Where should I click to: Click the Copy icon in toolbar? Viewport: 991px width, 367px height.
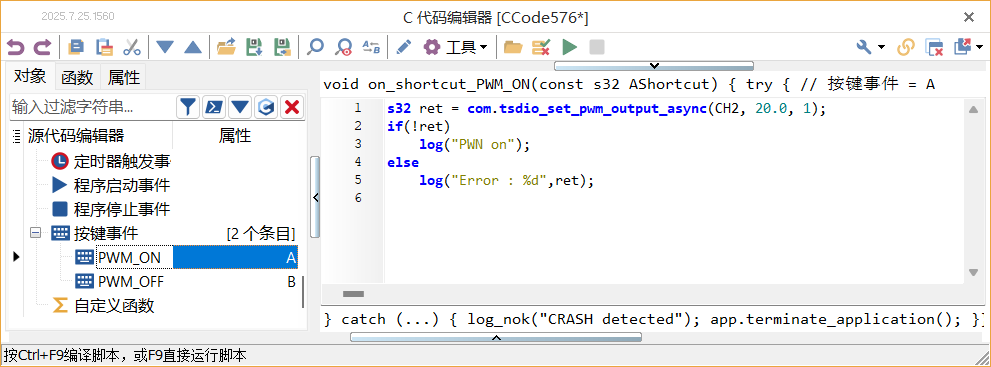coord(76,47)
